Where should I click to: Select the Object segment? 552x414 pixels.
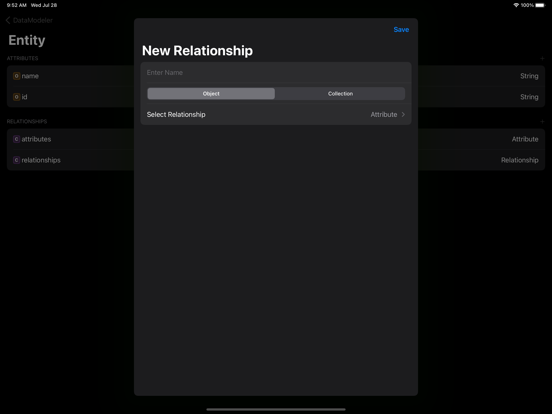coord(211,94)
